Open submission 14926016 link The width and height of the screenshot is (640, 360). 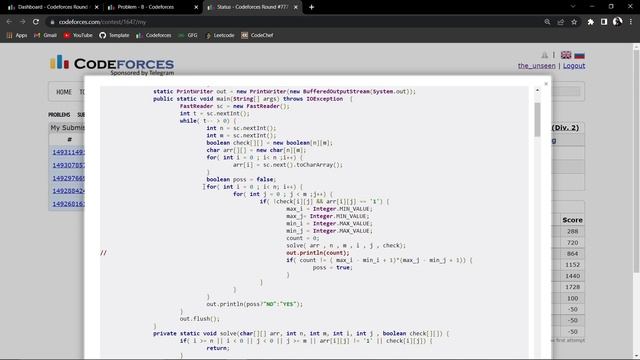pyautogui.click(x=69, y=204)
